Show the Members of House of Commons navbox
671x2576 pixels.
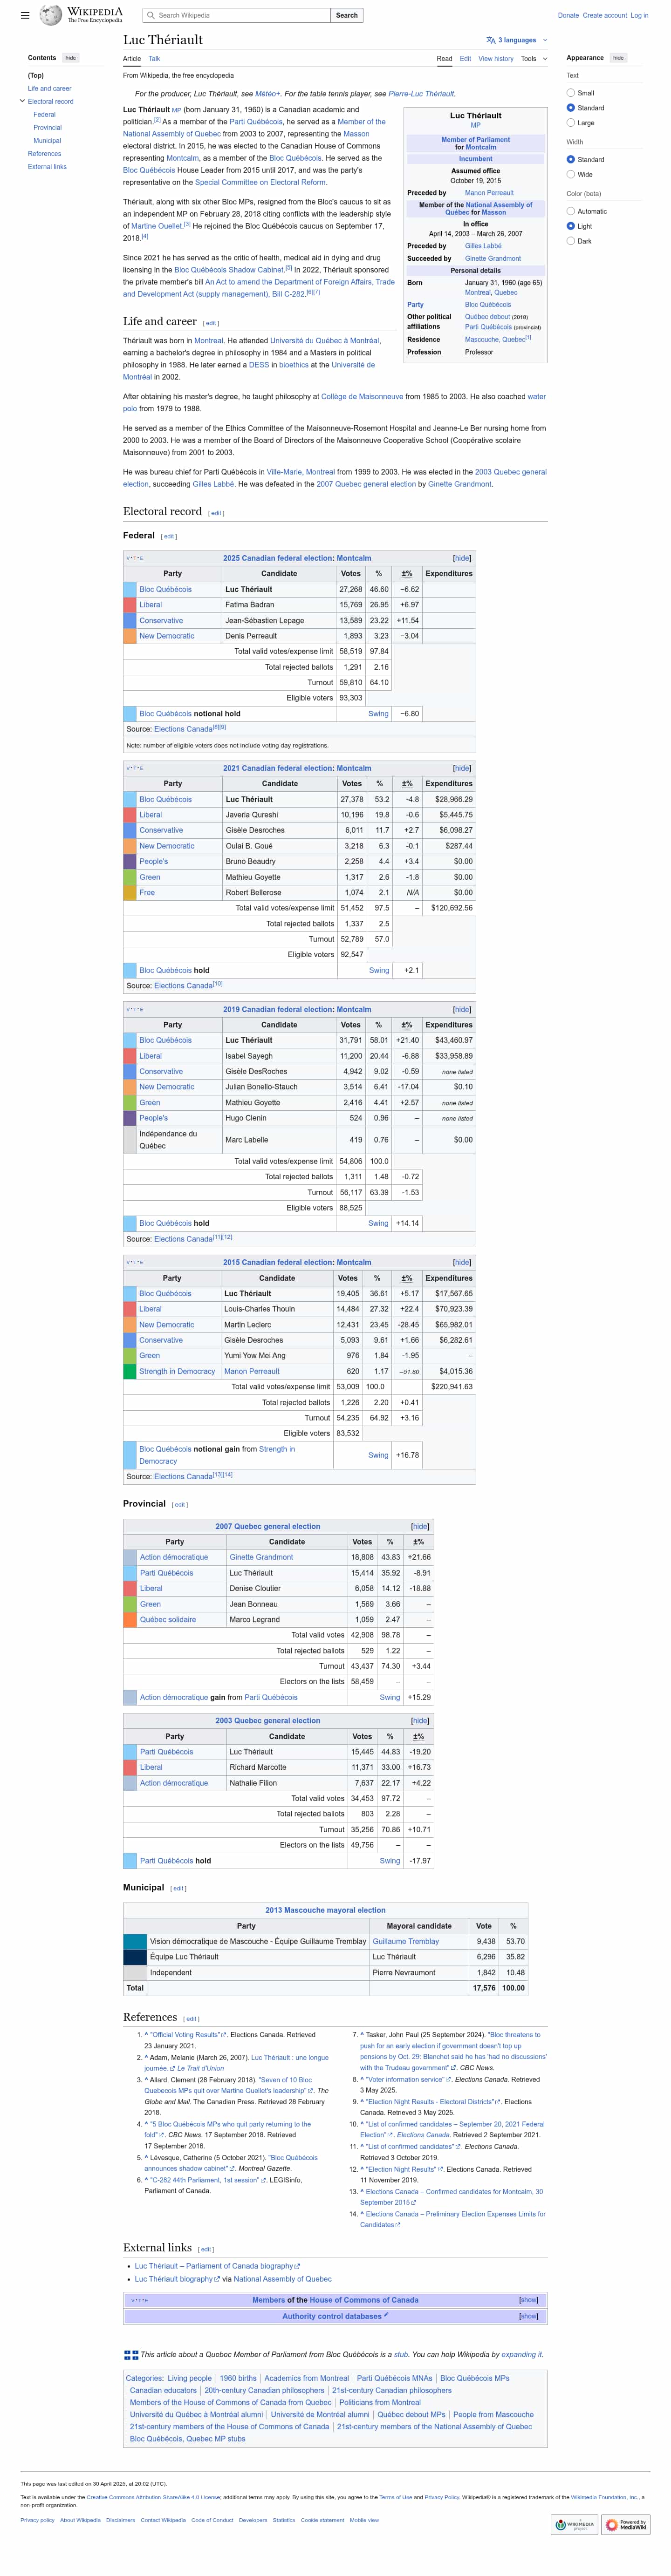(528, 2300)
